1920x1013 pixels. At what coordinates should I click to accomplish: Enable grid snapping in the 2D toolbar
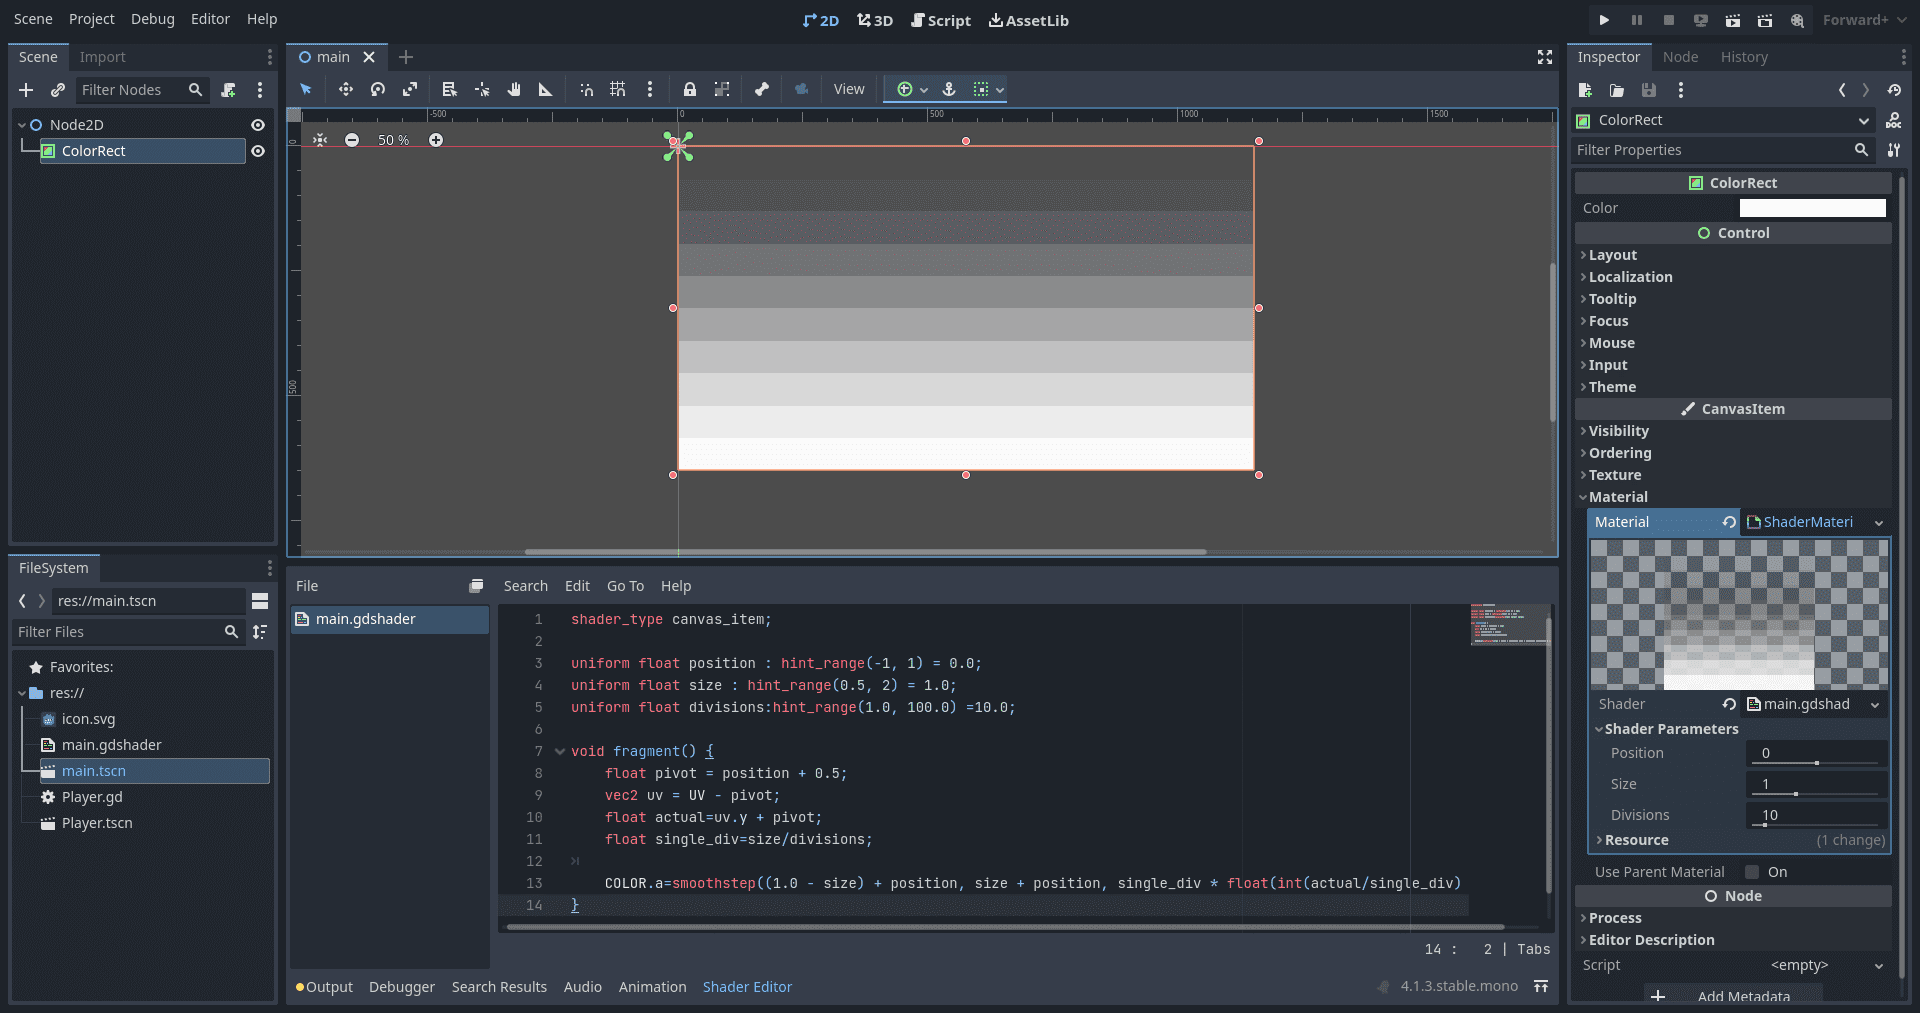tap(618, 89)
